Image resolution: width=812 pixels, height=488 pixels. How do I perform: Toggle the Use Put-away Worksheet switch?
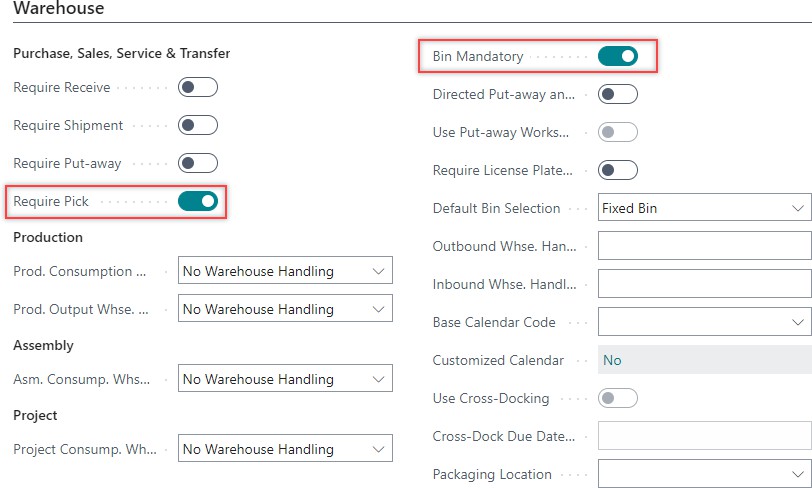[x=617, y=133]
